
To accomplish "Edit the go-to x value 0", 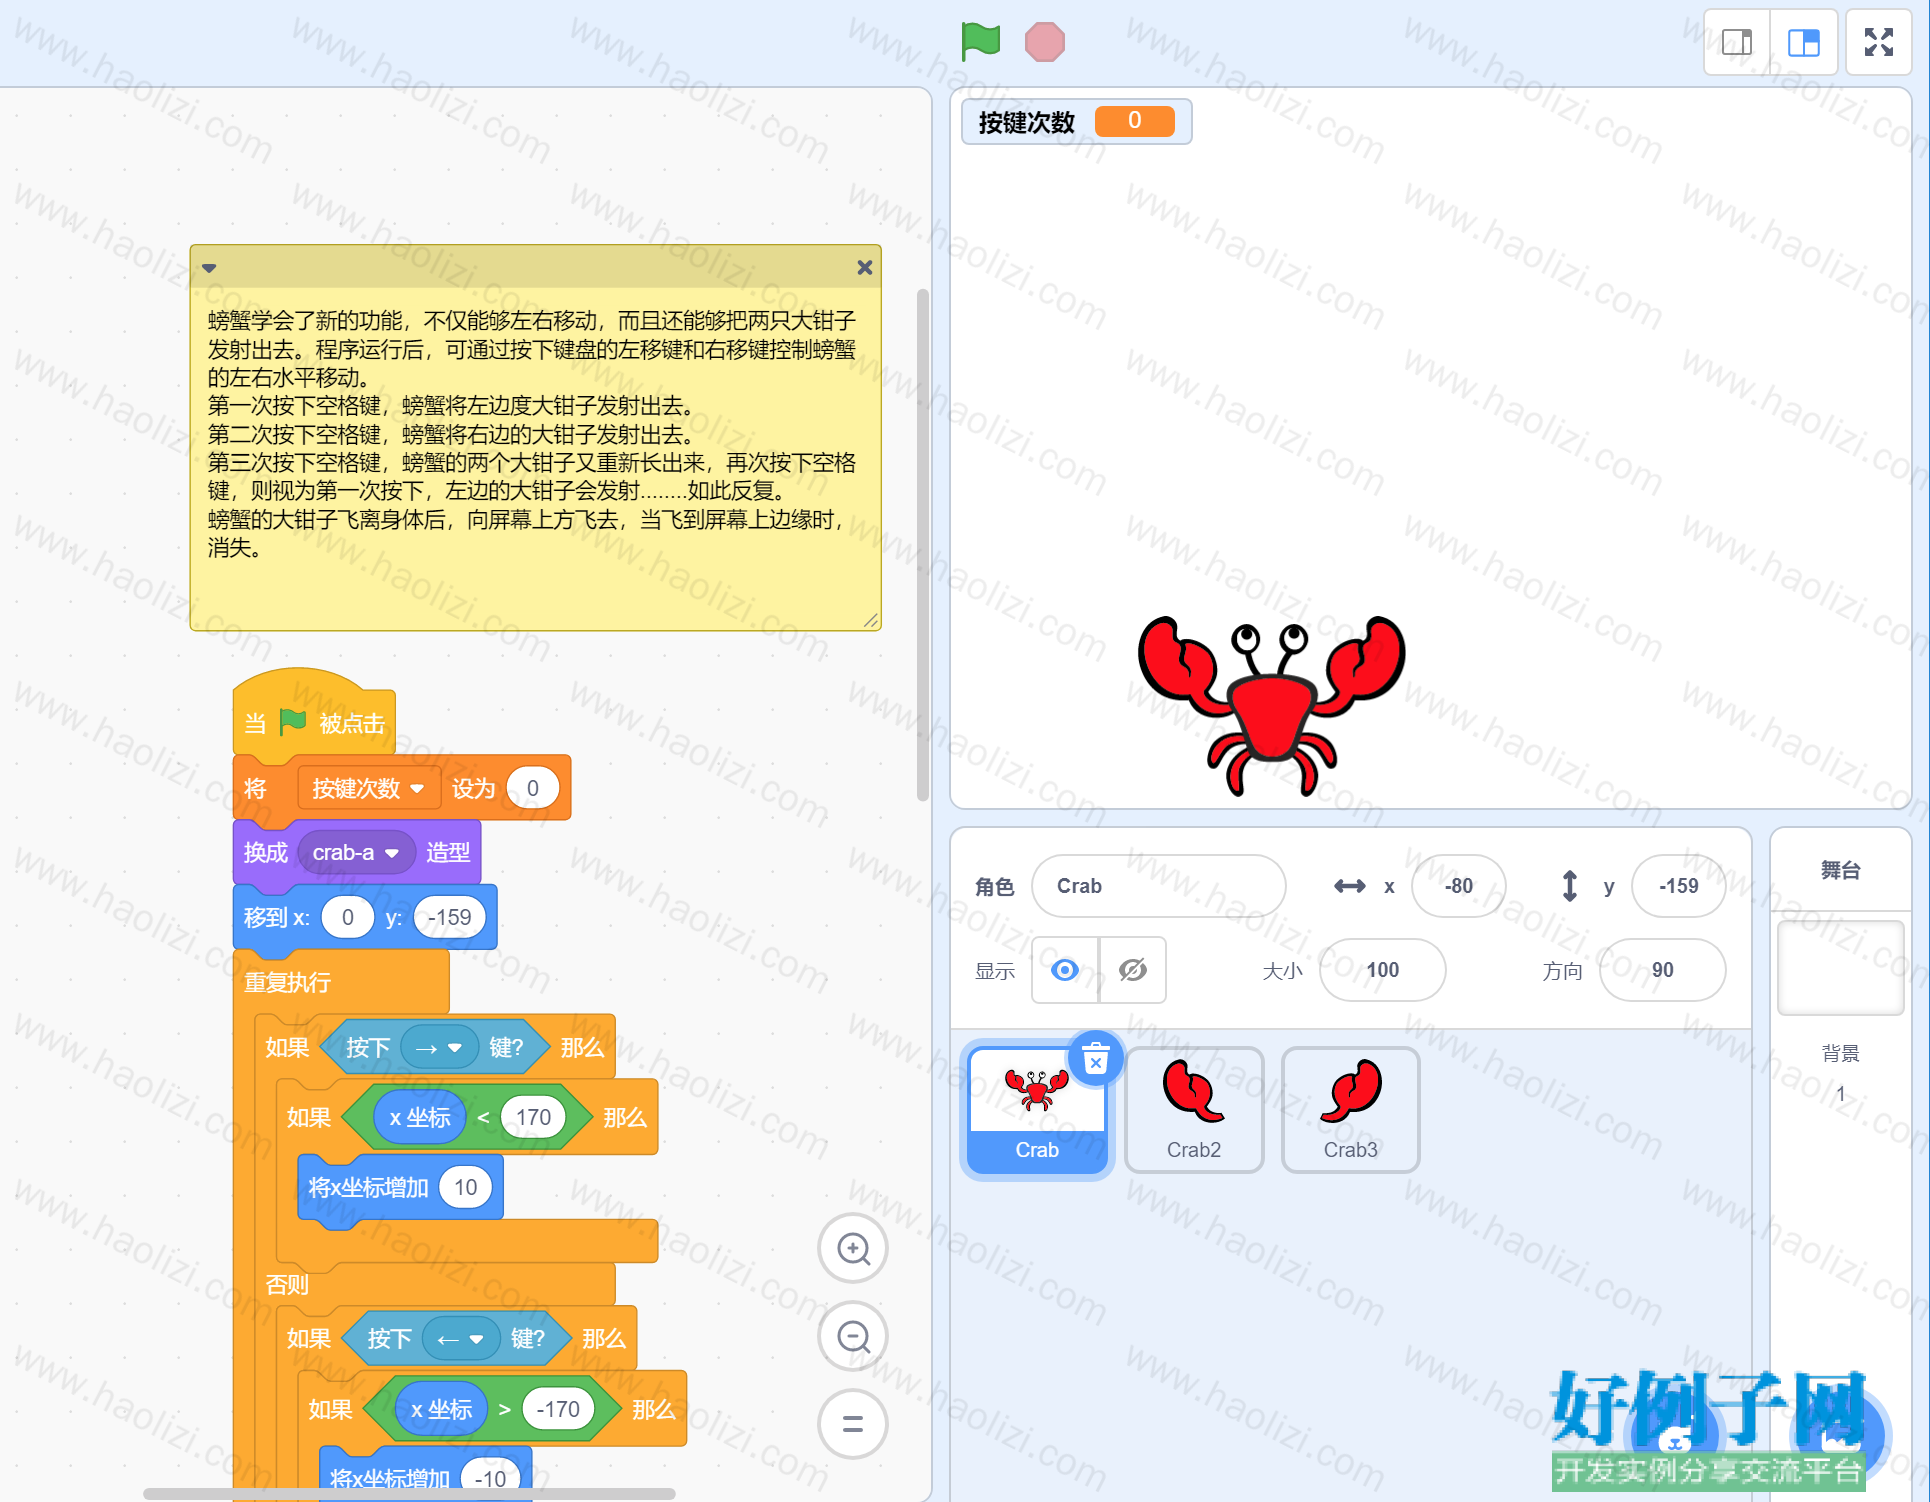I will pos(347,918).
